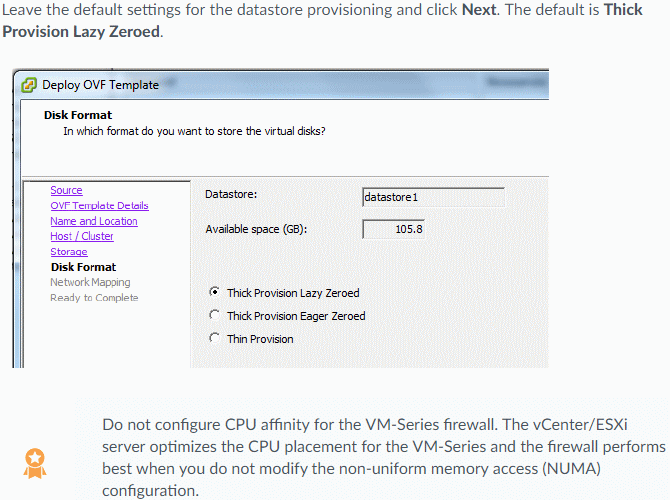This screenshot has height=500, width=670.
Task: Go to OVF Template Details step
Action: pos(99,206)
